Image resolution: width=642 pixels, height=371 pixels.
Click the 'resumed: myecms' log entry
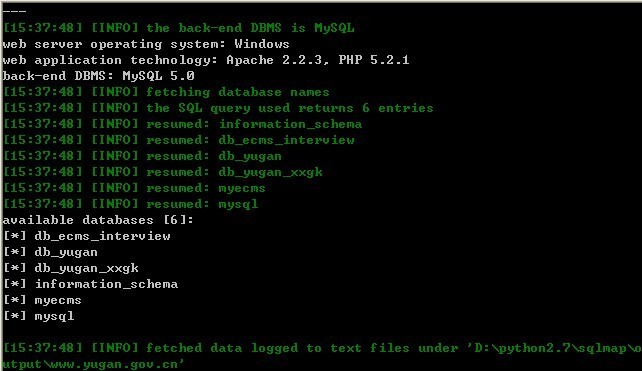tap(134, 188)
